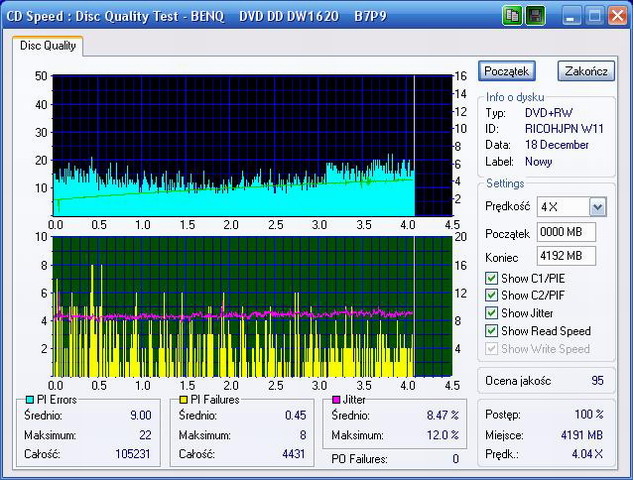Viewport: 633px width, 480px height.
Task: Click the PI Failures average 0.45
Action: pos(296,415)
